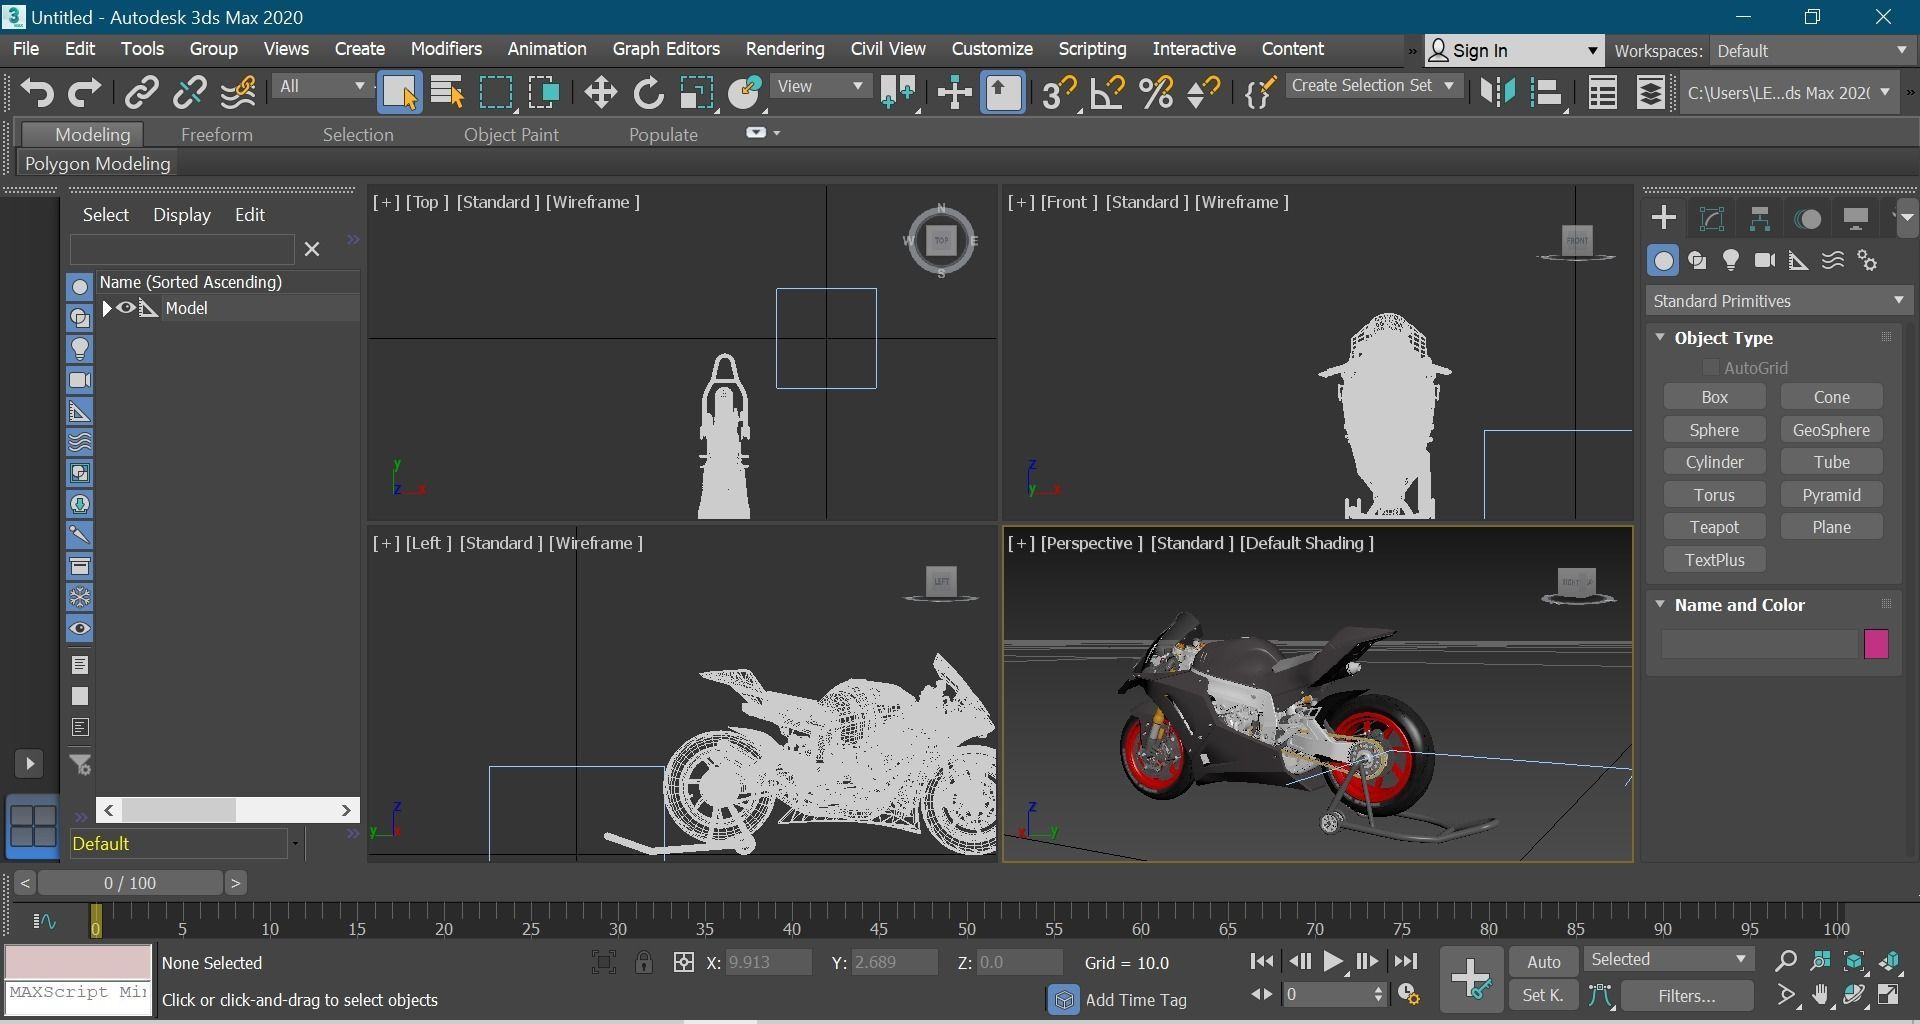Activate the Select Object tool
The image size is (1920, 1024).
click(x=400, y=93)
